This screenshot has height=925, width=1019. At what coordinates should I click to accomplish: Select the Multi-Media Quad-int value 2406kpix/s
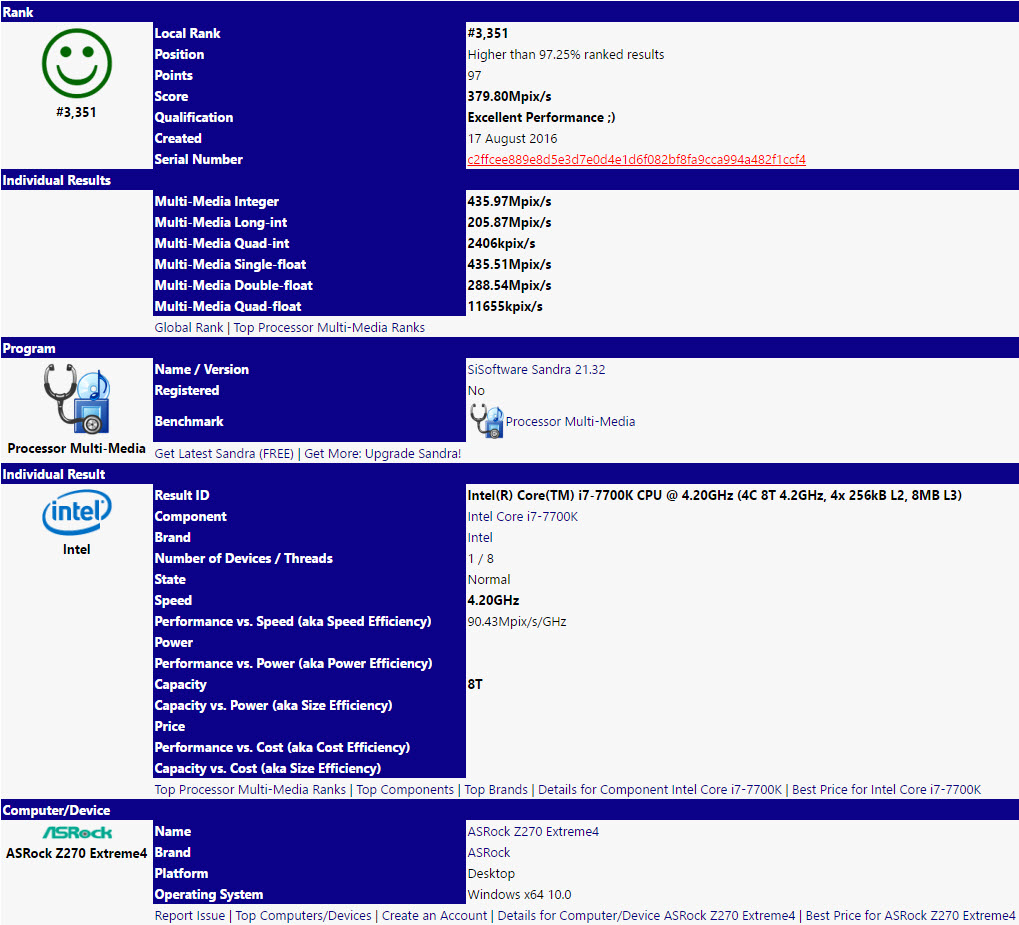[x=501, y=244]
